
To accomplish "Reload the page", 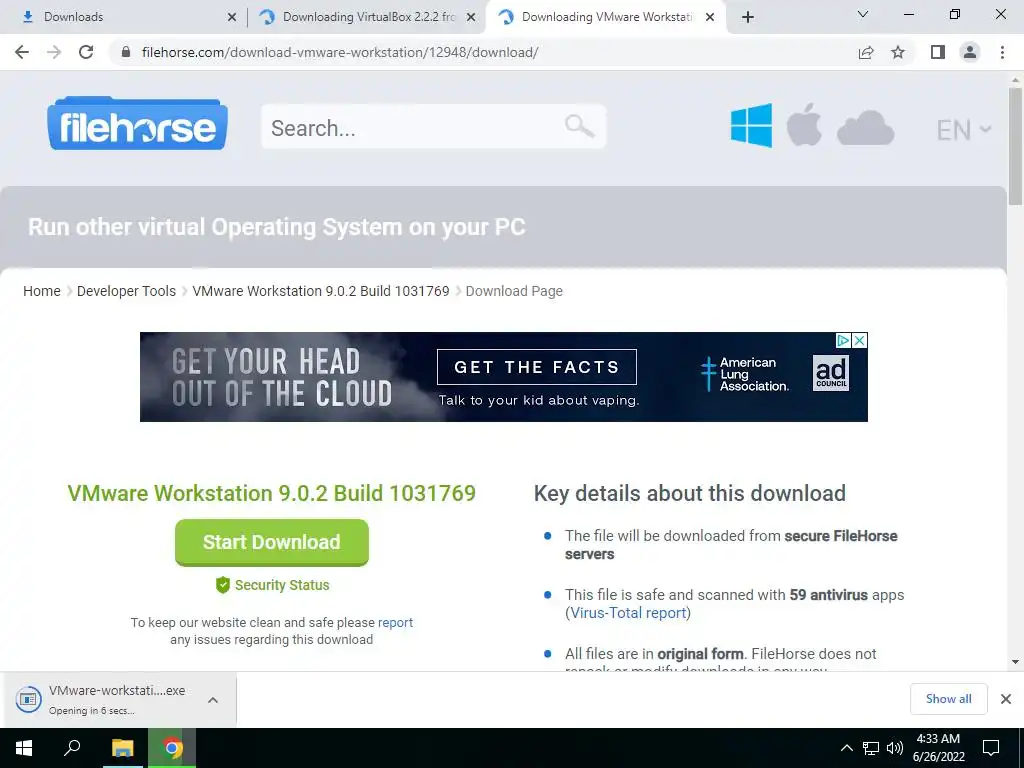I will point(86,52).
